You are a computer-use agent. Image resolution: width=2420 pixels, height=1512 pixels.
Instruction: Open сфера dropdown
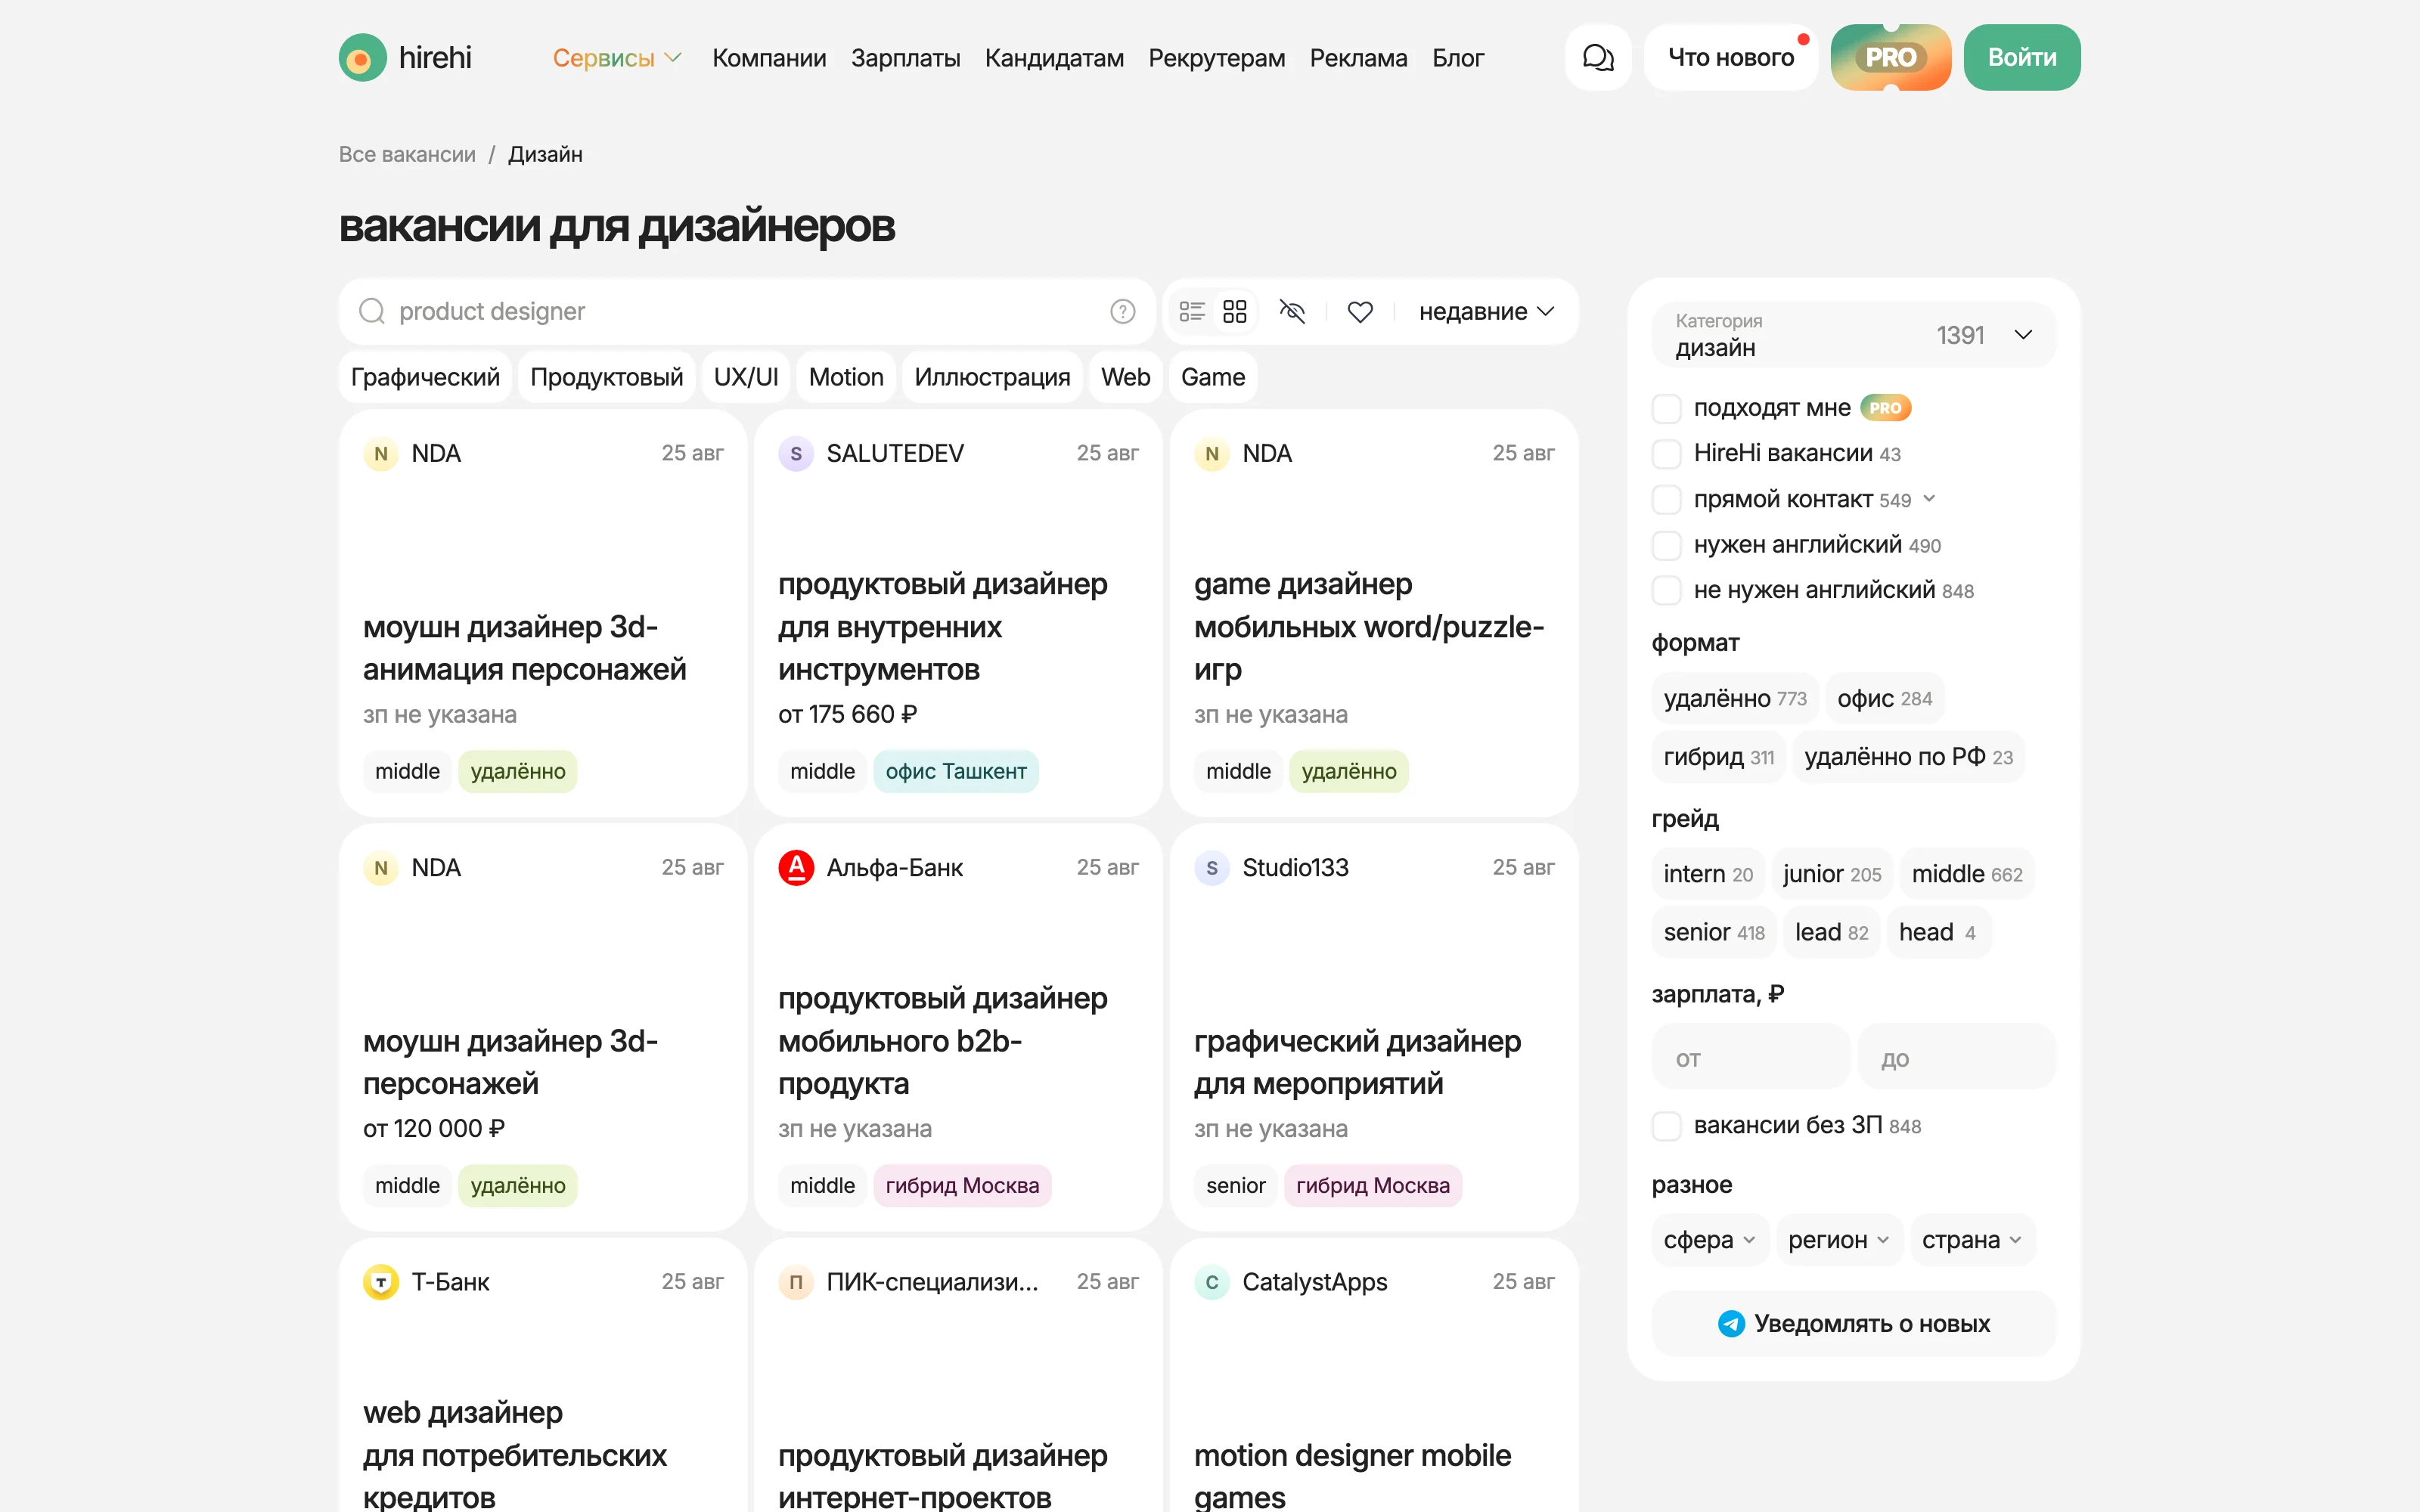(x=1709, y=1239)
